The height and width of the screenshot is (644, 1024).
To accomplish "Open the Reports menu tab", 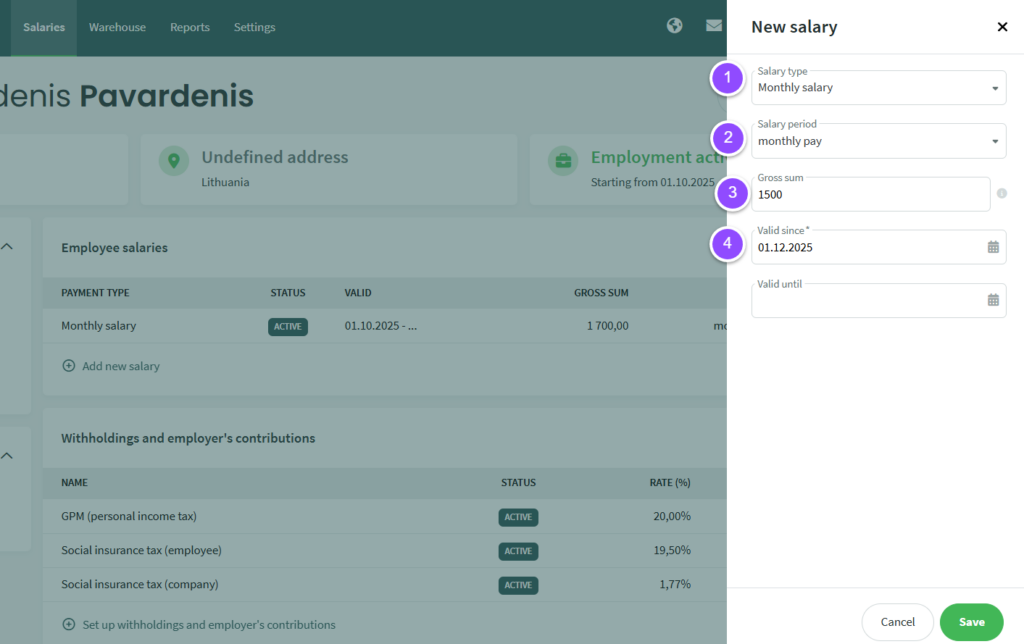I will tap(190, 27).
